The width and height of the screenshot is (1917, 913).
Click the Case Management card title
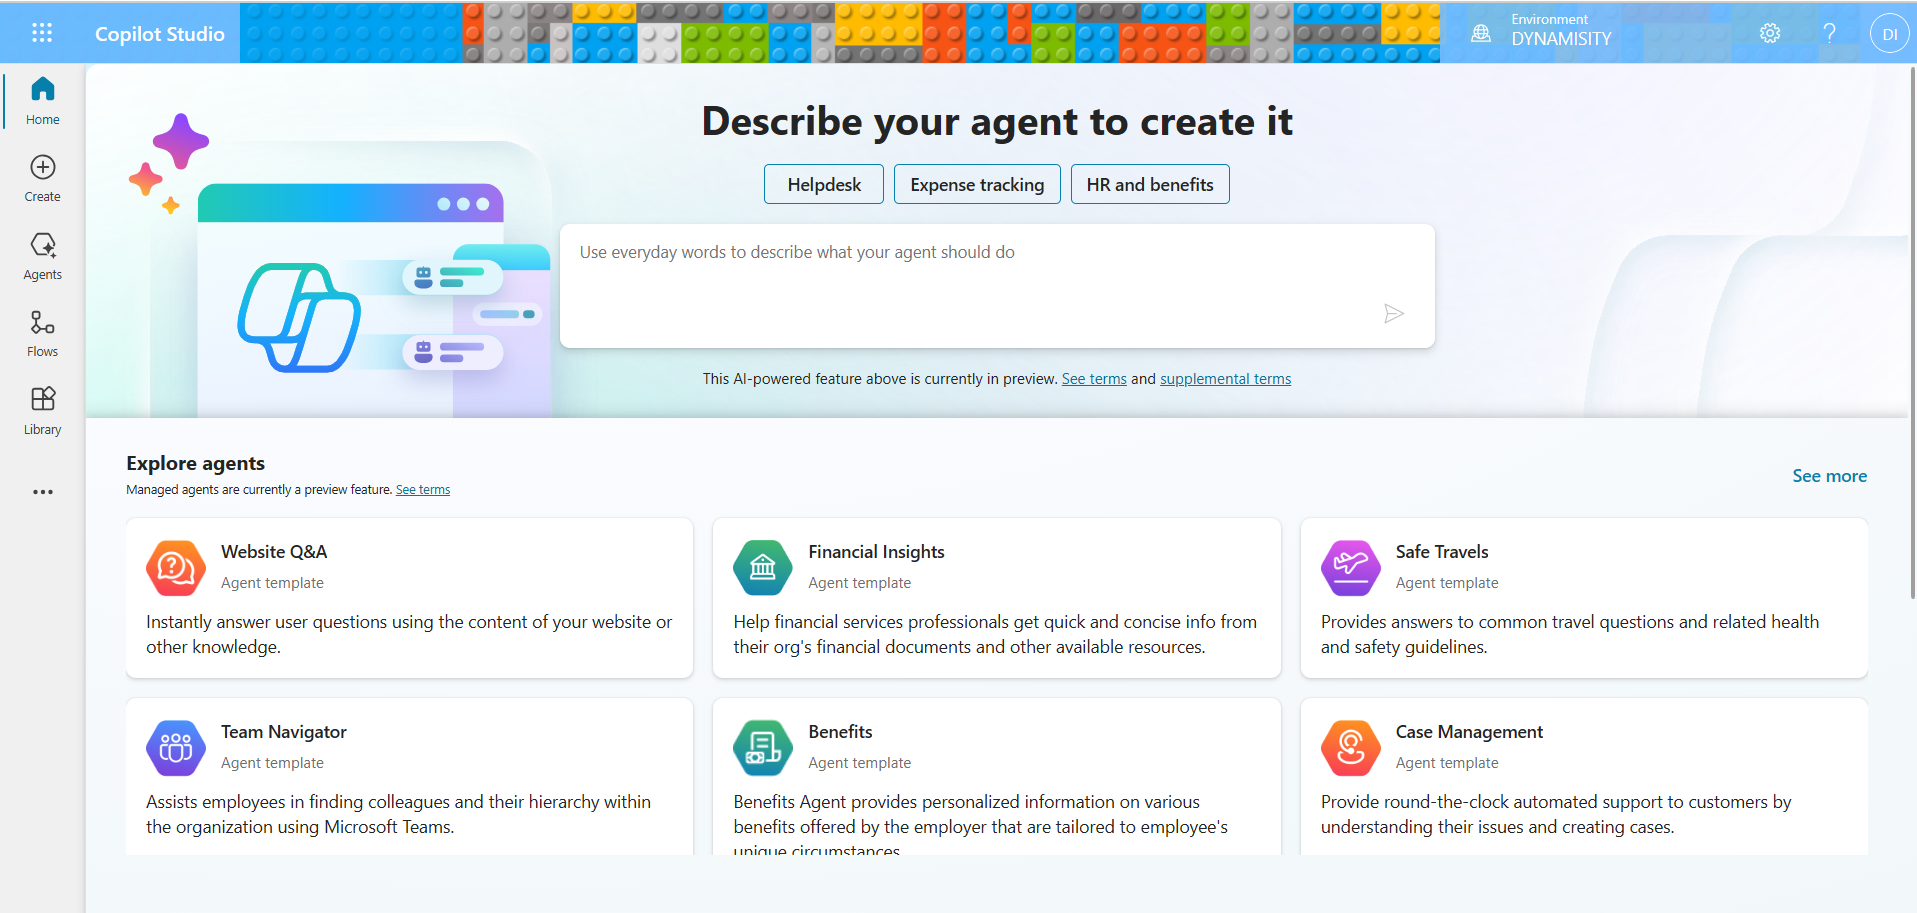click(1469, 732)
